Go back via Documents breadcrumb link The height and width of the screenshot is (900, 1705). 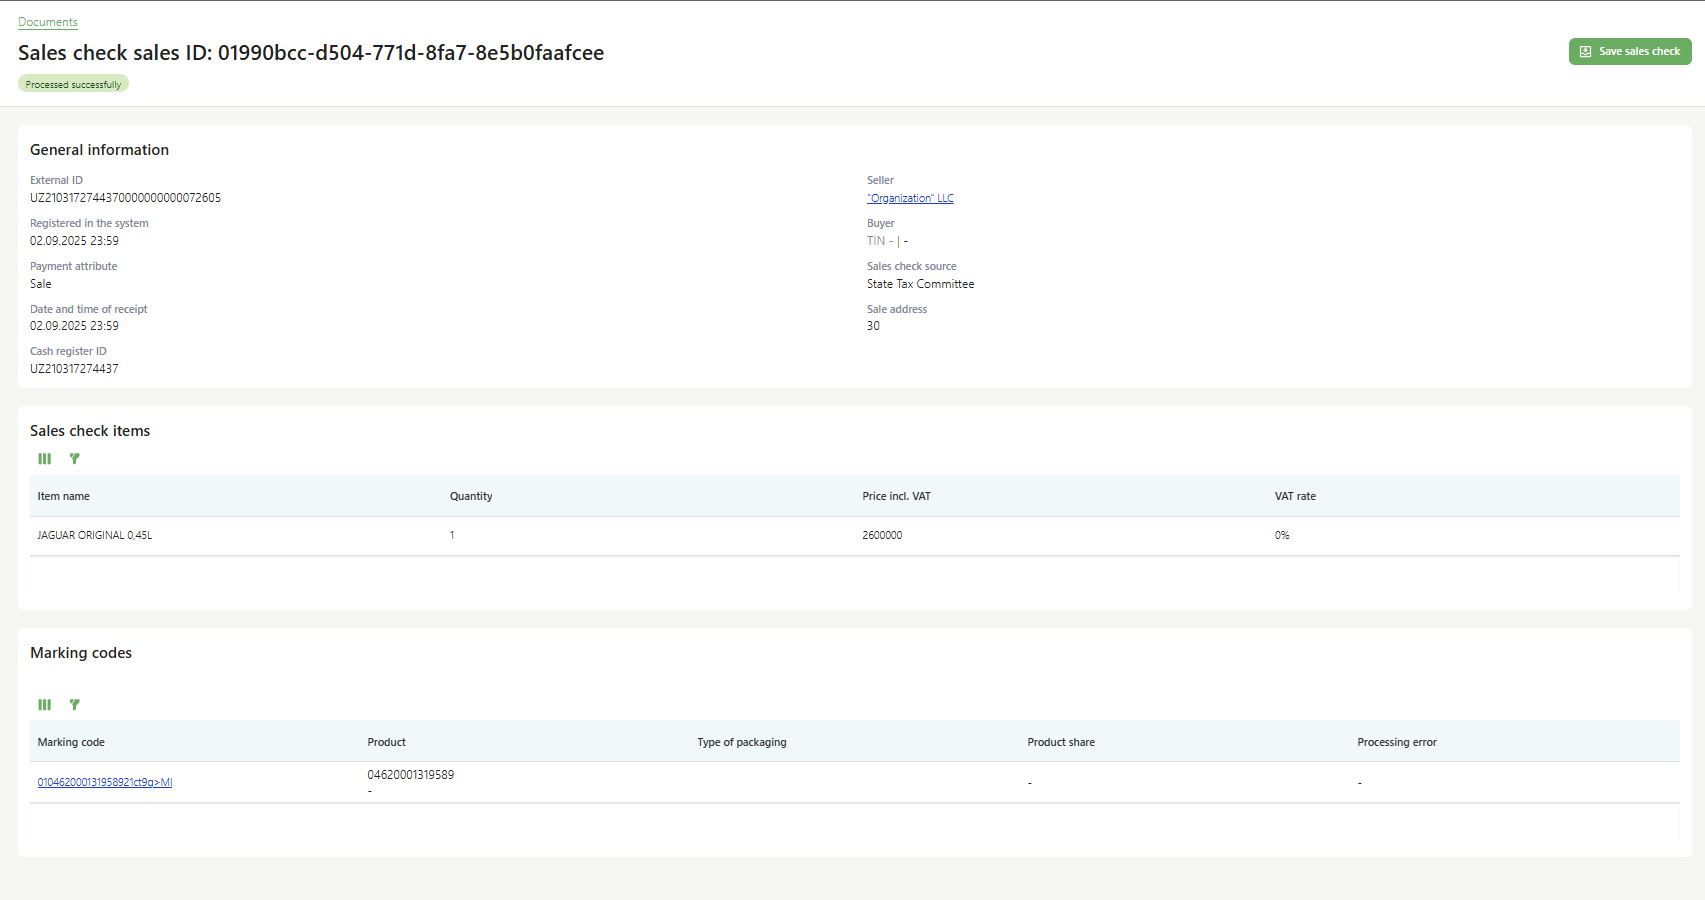(x=47, y=22)
